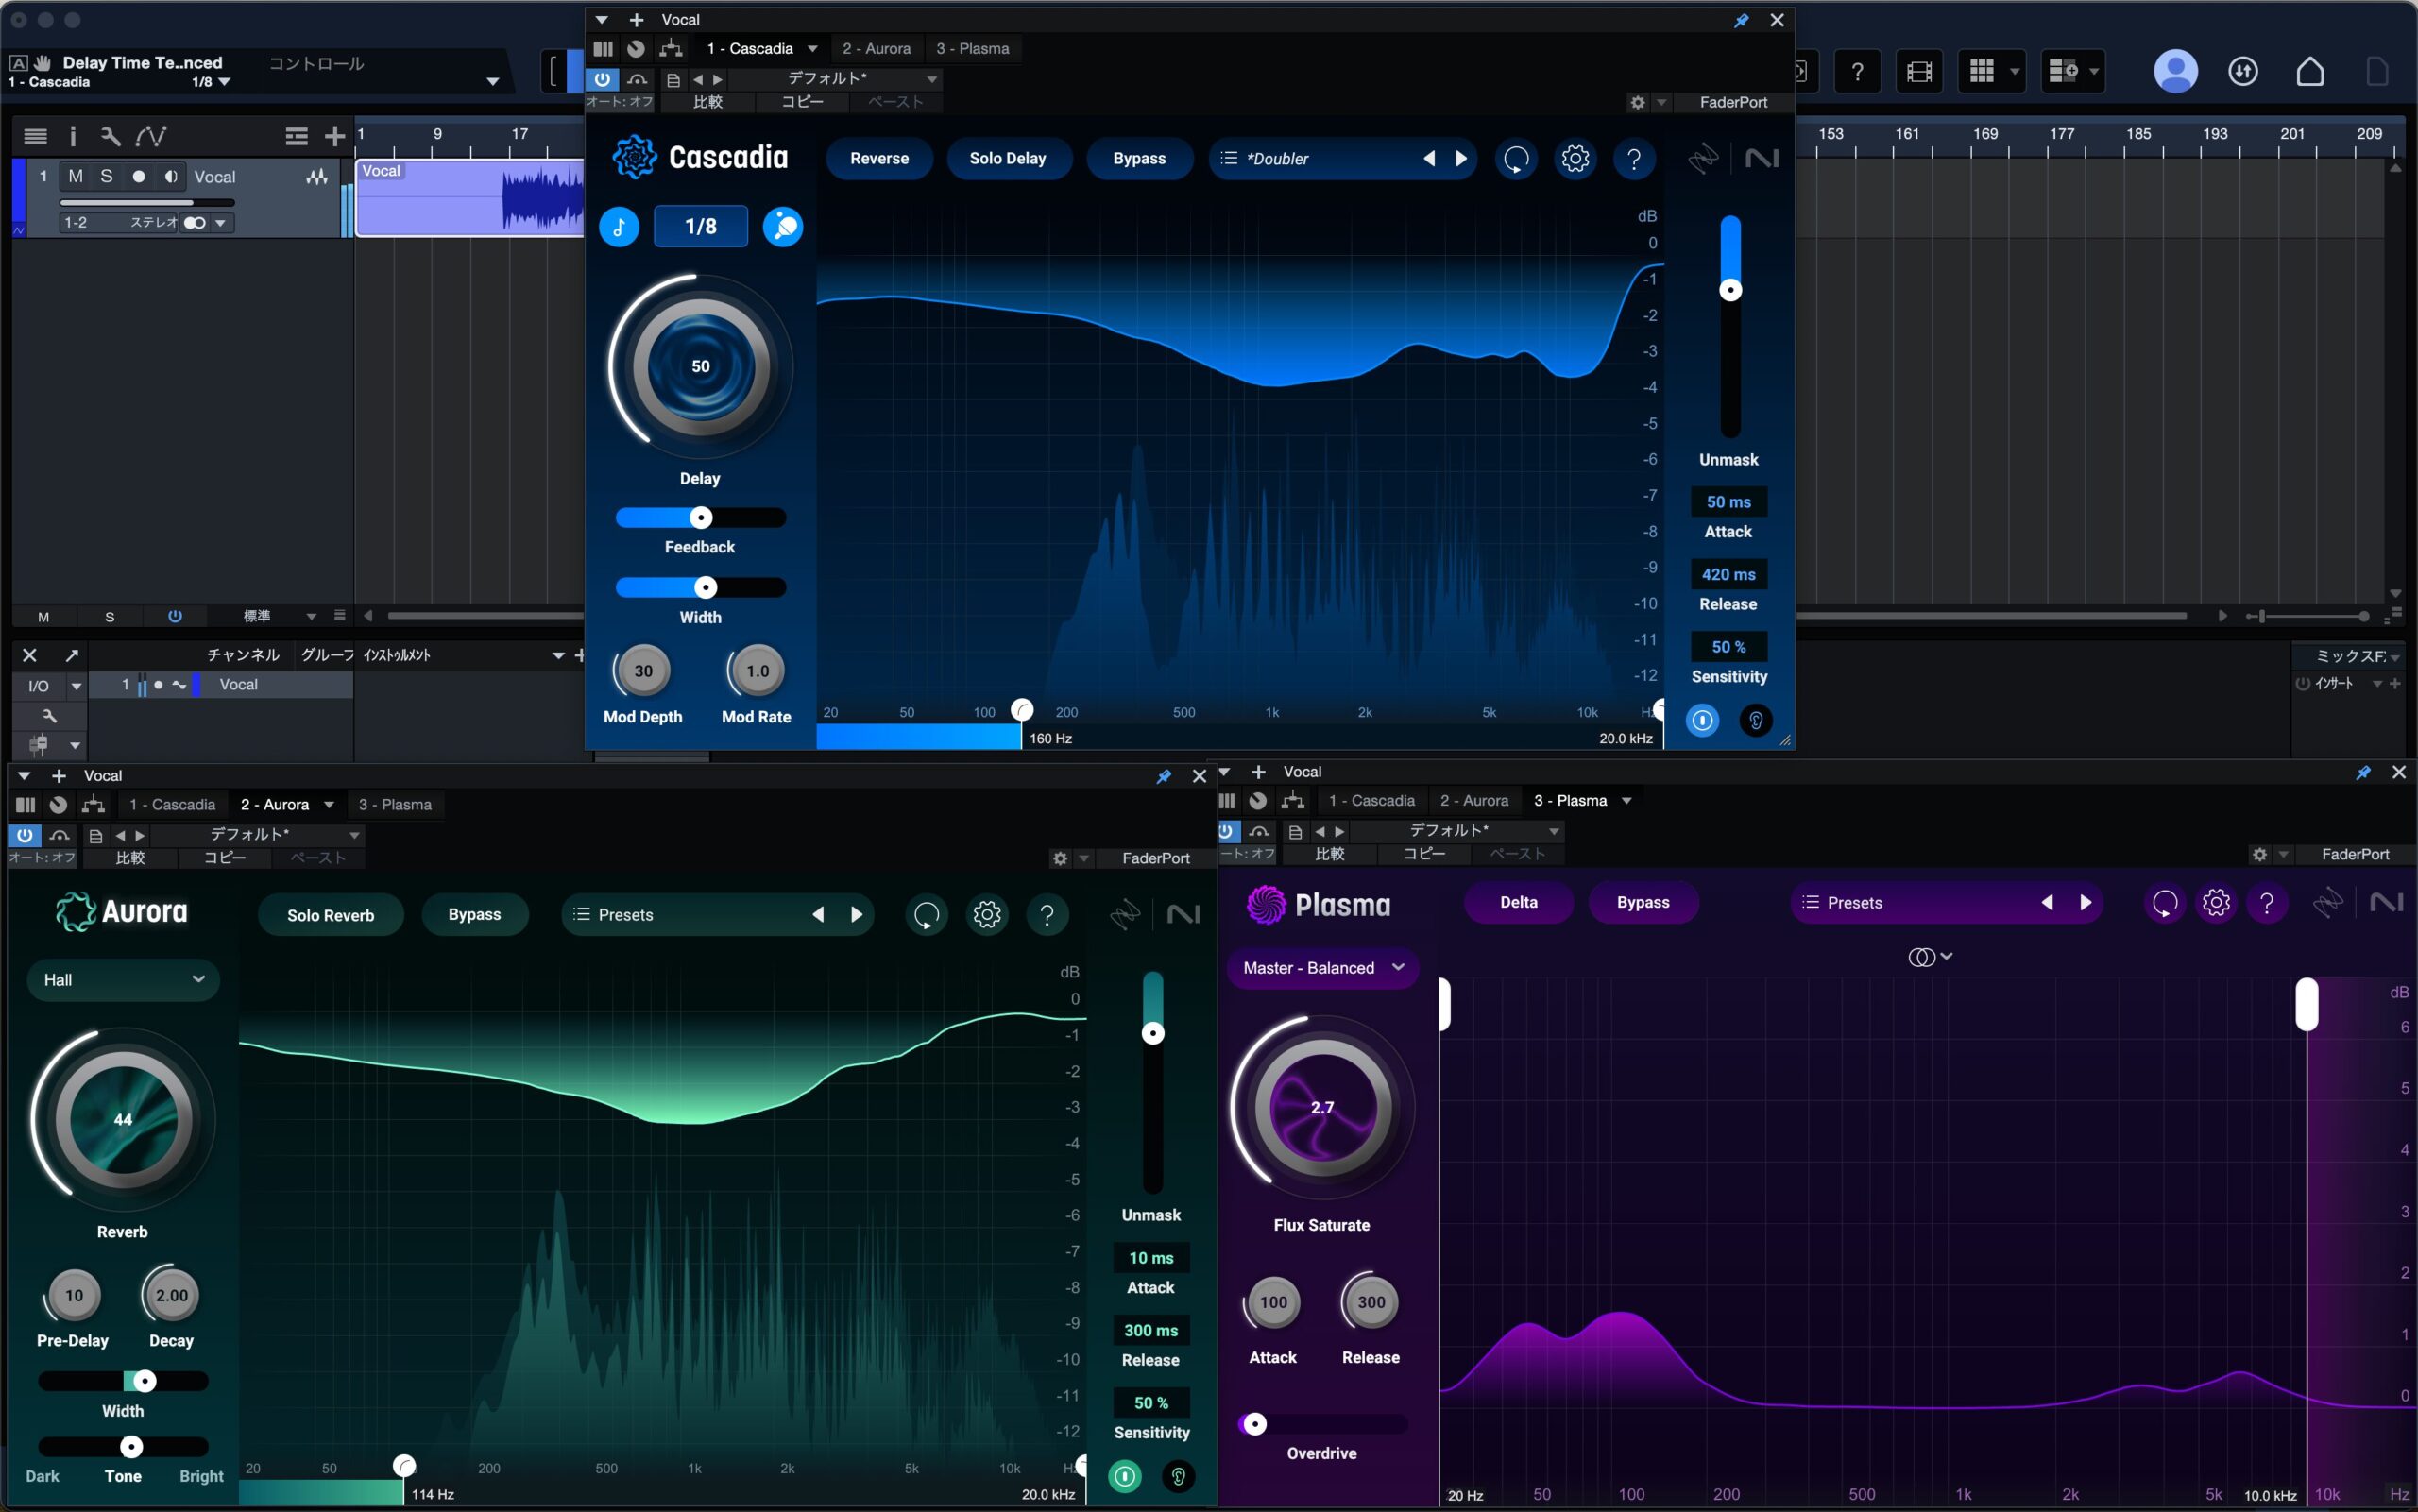Click the user account avatar icon
This screenshot has height=1512, width=2418.
(2175, 71)
